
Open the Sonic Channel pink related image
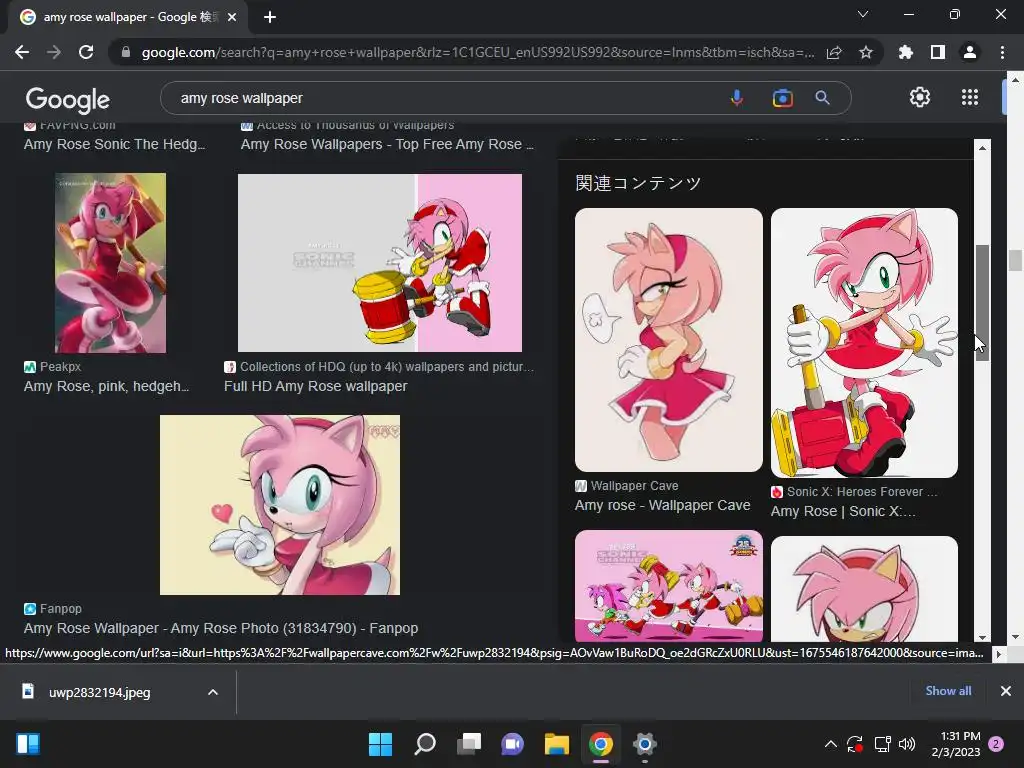pos(668,586)
